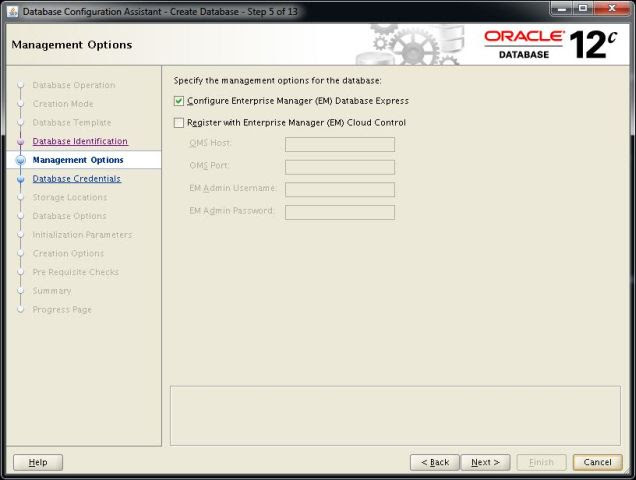Image resolution: width=636 pixels, height=480 pixels.
Task: Click the Database Operation step label
Action: tap(74, 85)
